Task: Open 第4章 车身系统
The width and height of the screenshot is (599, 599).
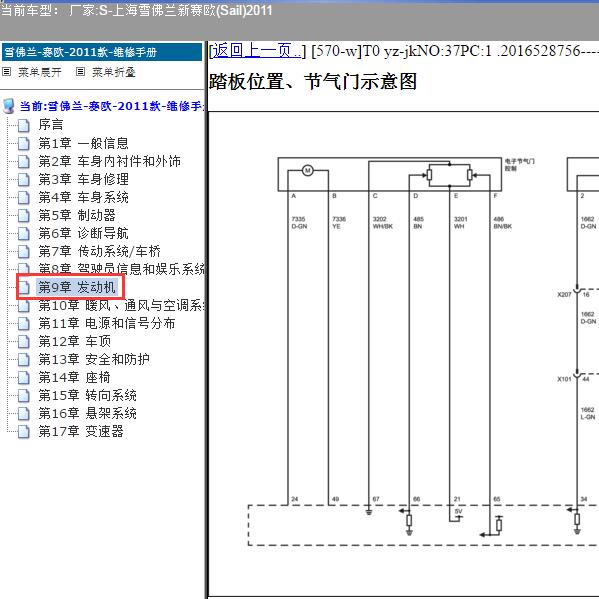Action: click(x=83, y=197)
